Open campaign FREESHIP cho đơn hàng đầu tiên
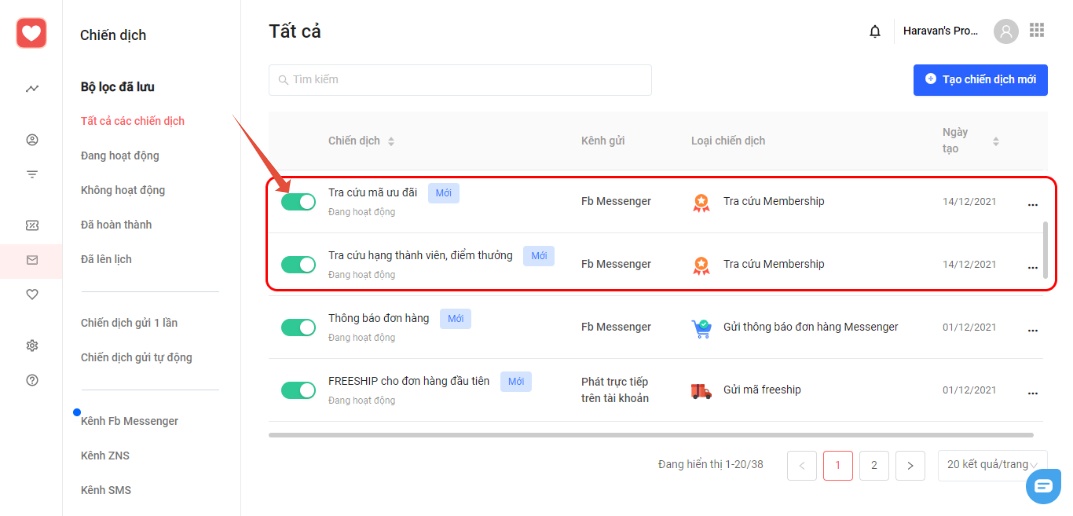 click(409, 381)
